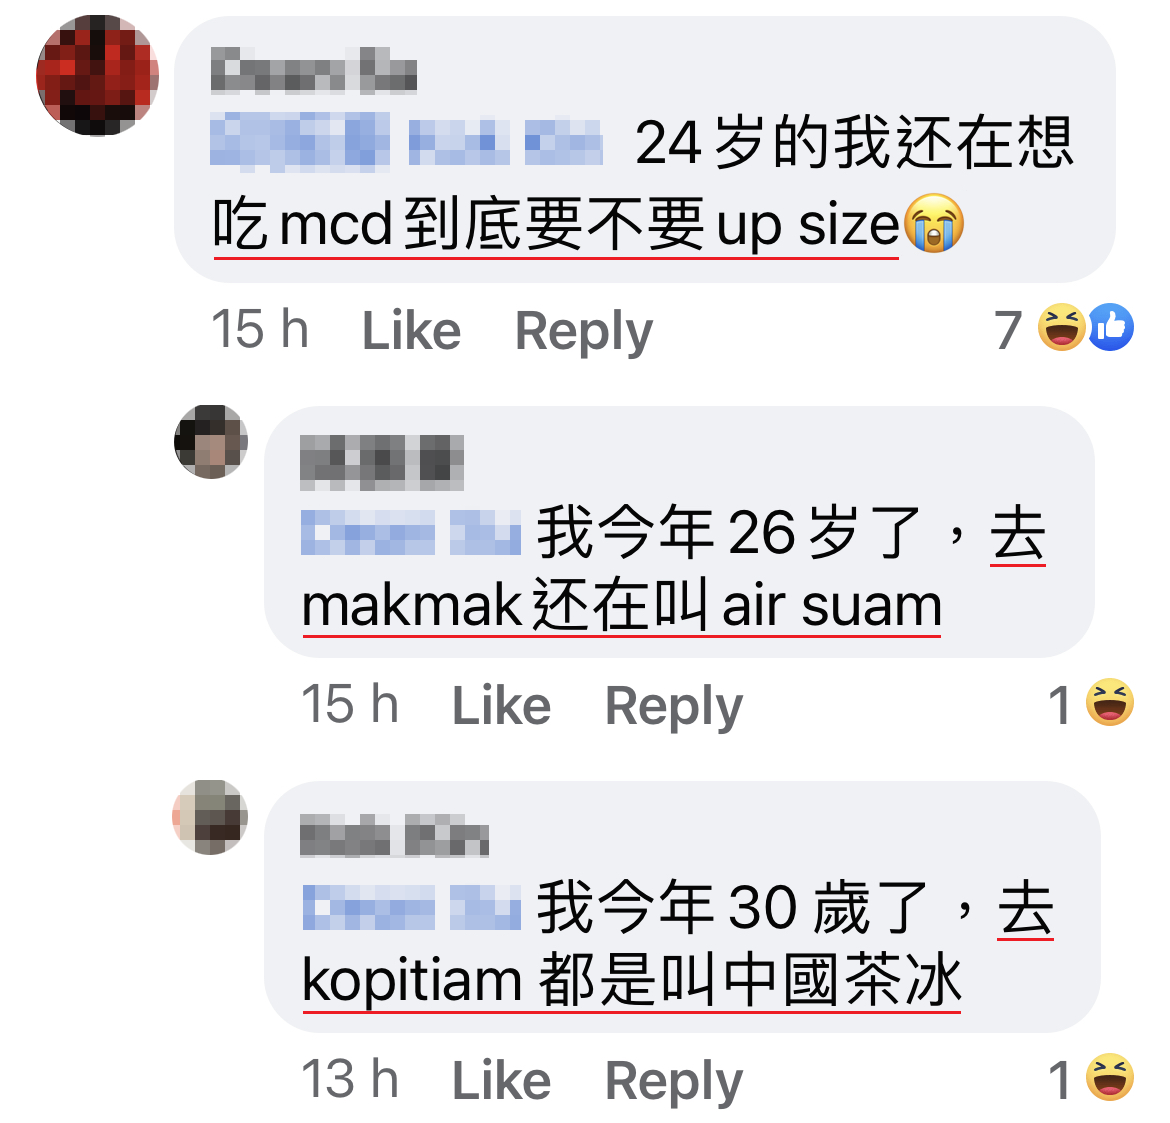Open blurred author name above kopitiam comment
Viewport: 1170px width, 1123px height.
pos(394,836)
